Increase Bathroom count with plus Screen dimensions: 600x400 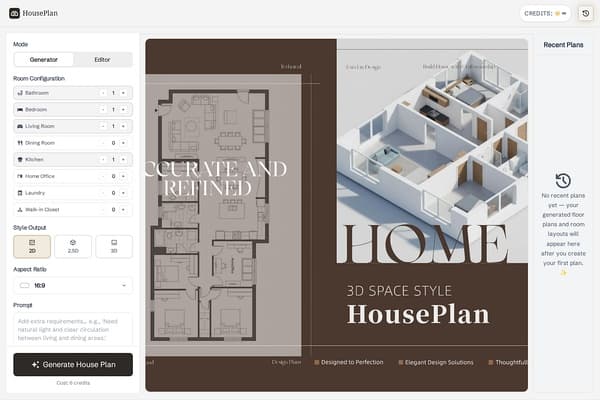point(123,93)
